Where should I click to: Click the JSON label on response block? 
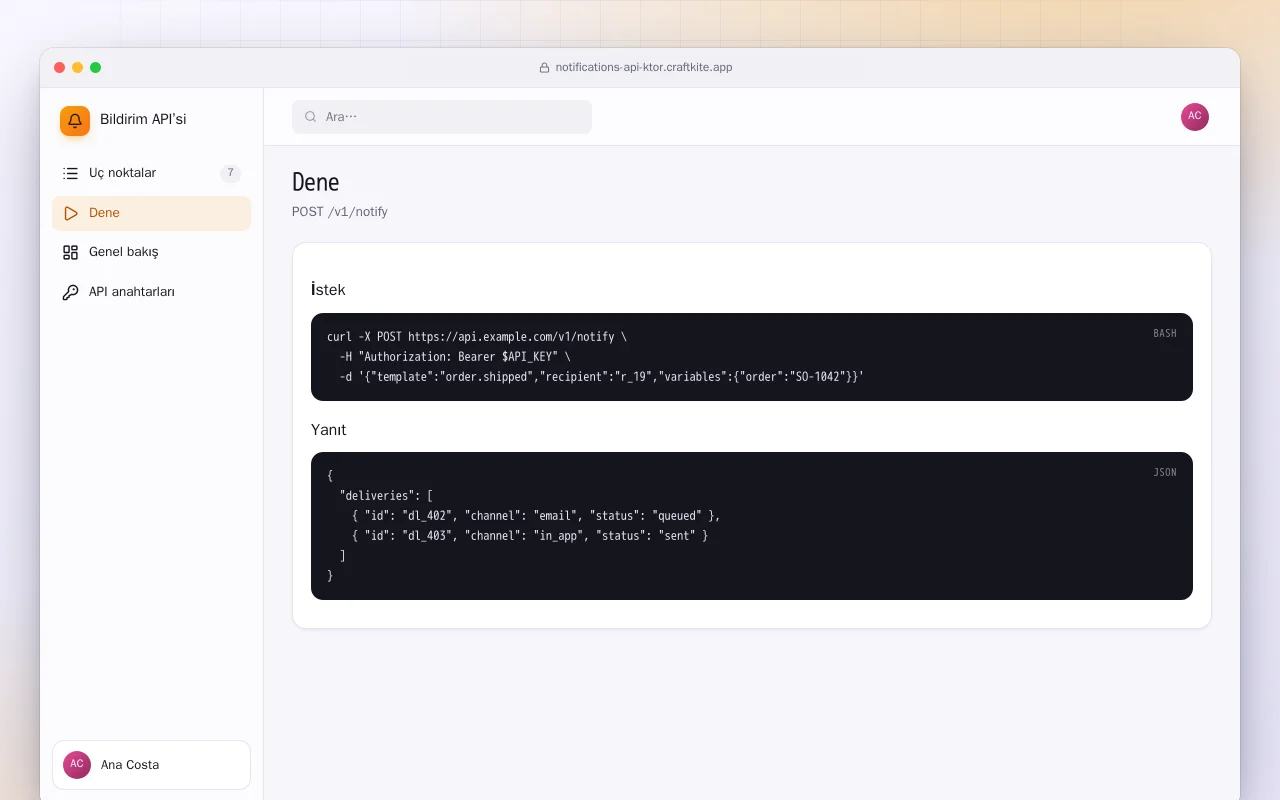pyautogui.click(x=1165, y=473)
